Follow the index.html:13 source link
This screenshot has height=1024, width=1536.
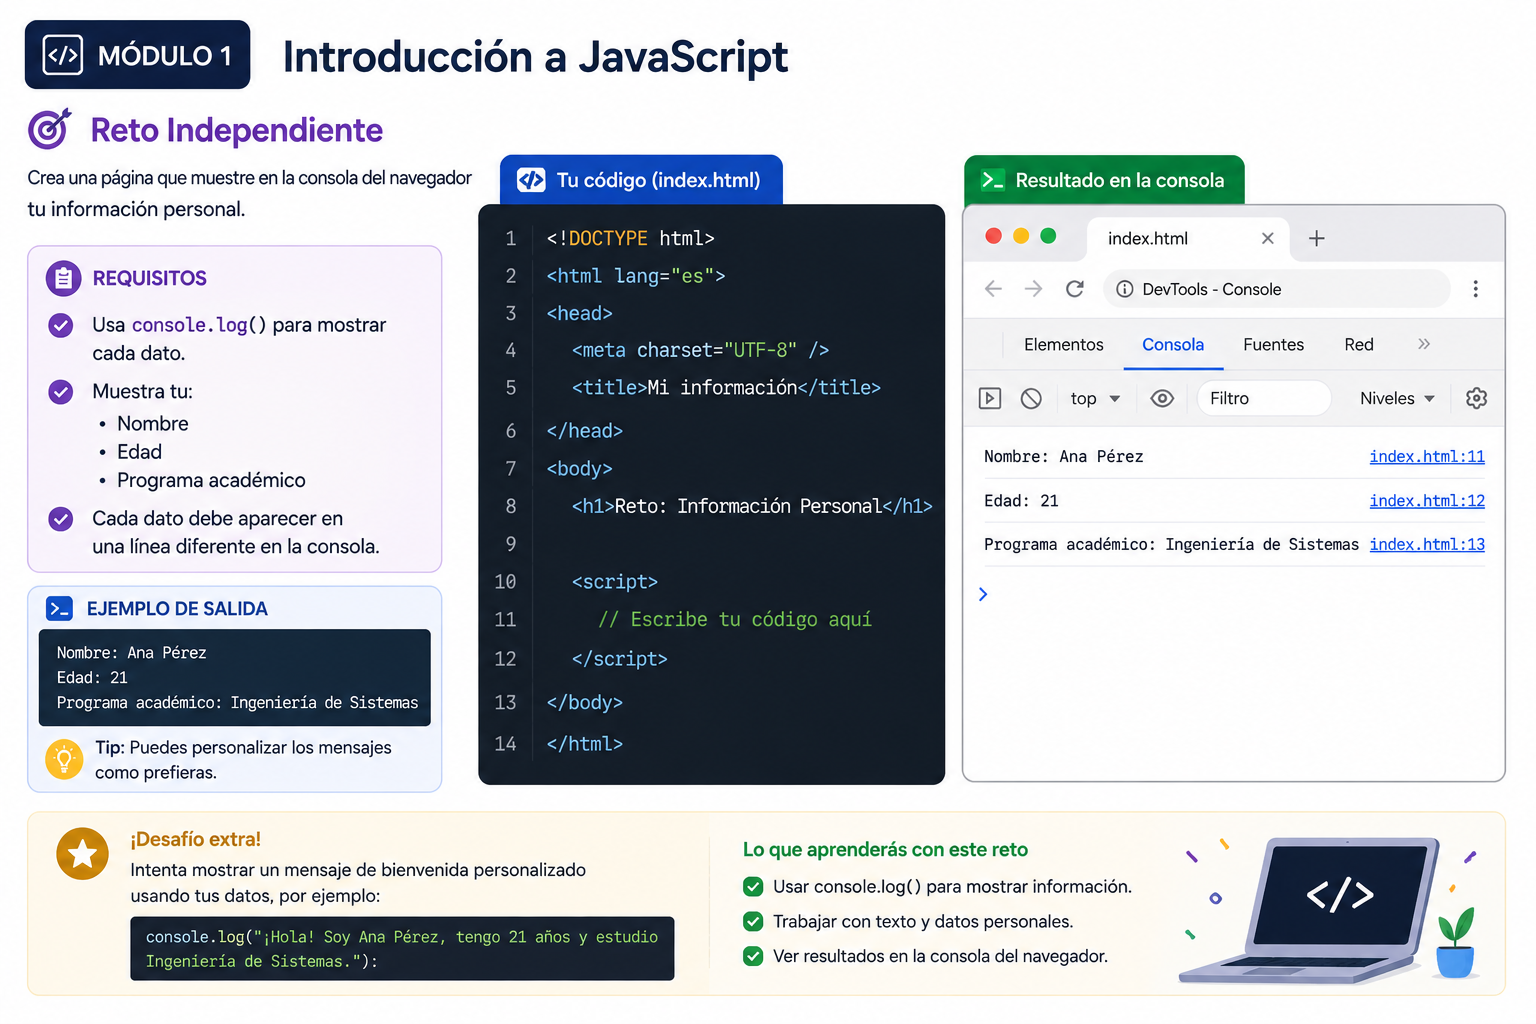point(1427,544)
